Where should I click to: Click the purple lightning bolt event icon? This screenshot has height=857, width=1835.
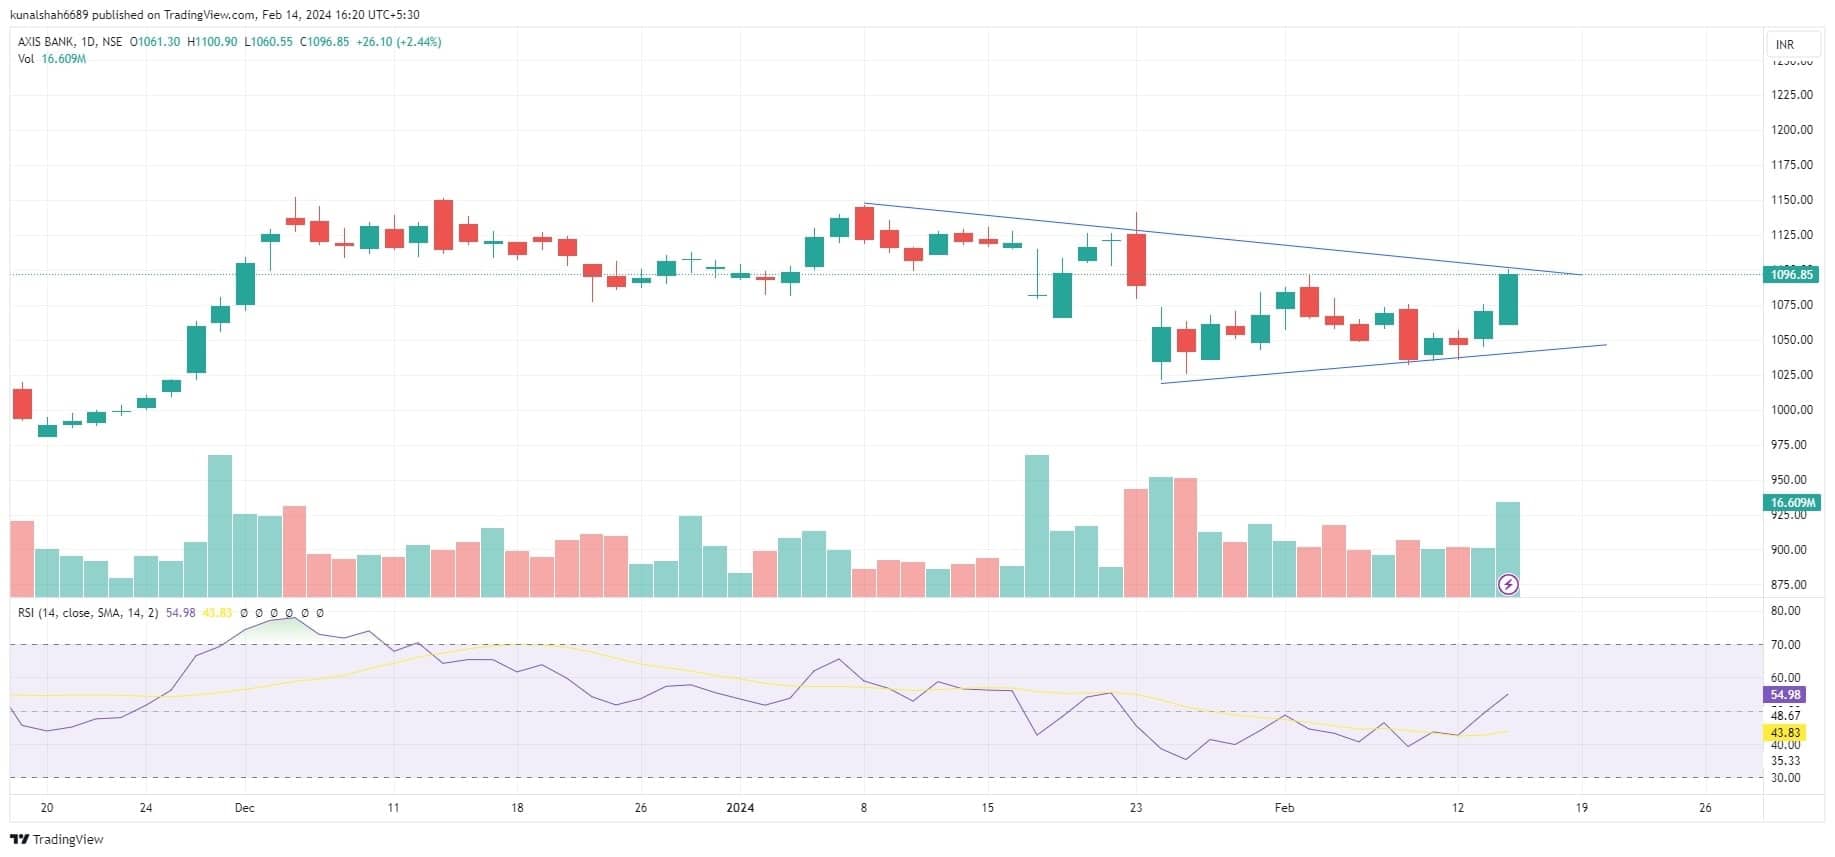pyautogui.click(x=1508, y=584)
